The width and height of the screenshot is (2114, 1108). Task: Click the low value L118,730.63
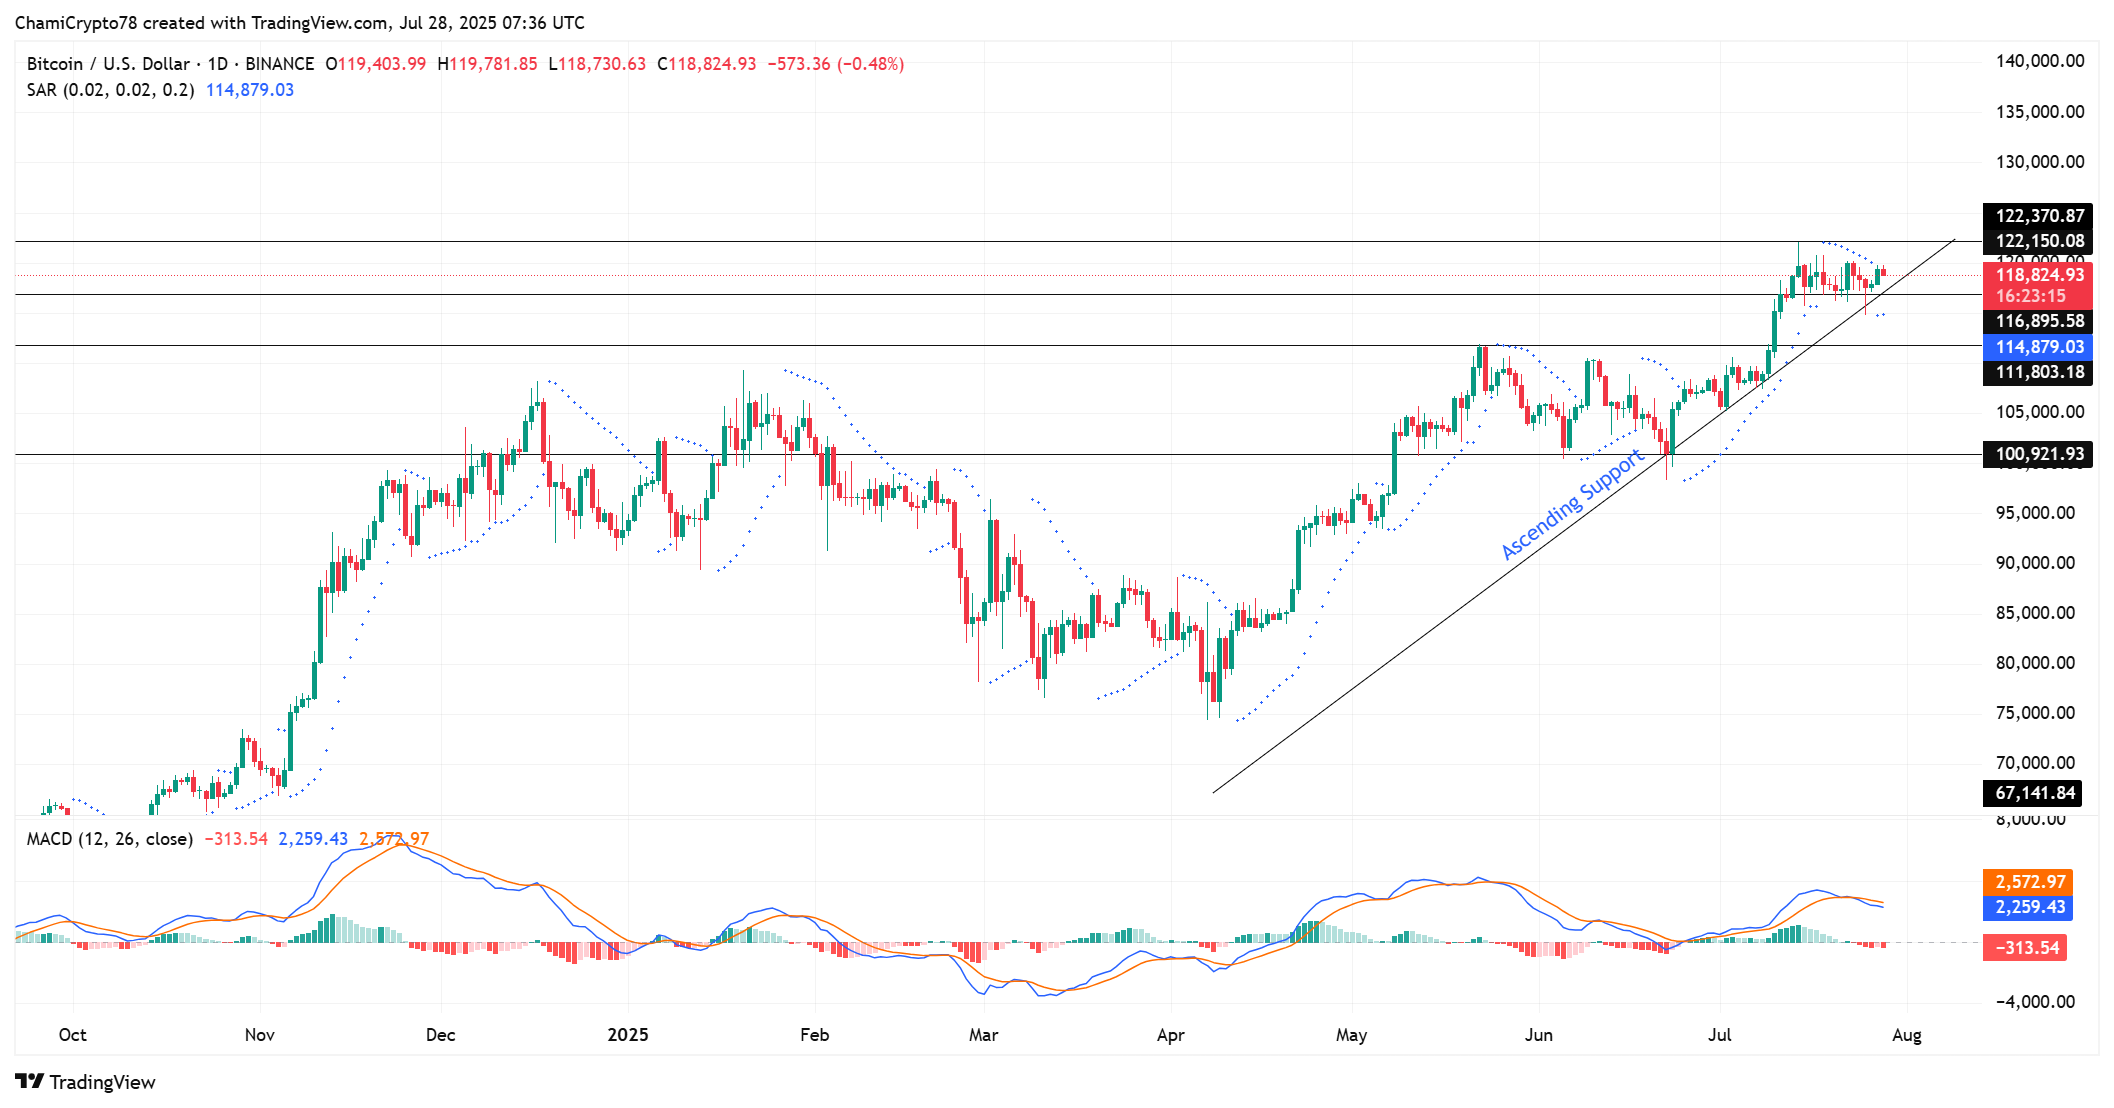tap(597, 64)
